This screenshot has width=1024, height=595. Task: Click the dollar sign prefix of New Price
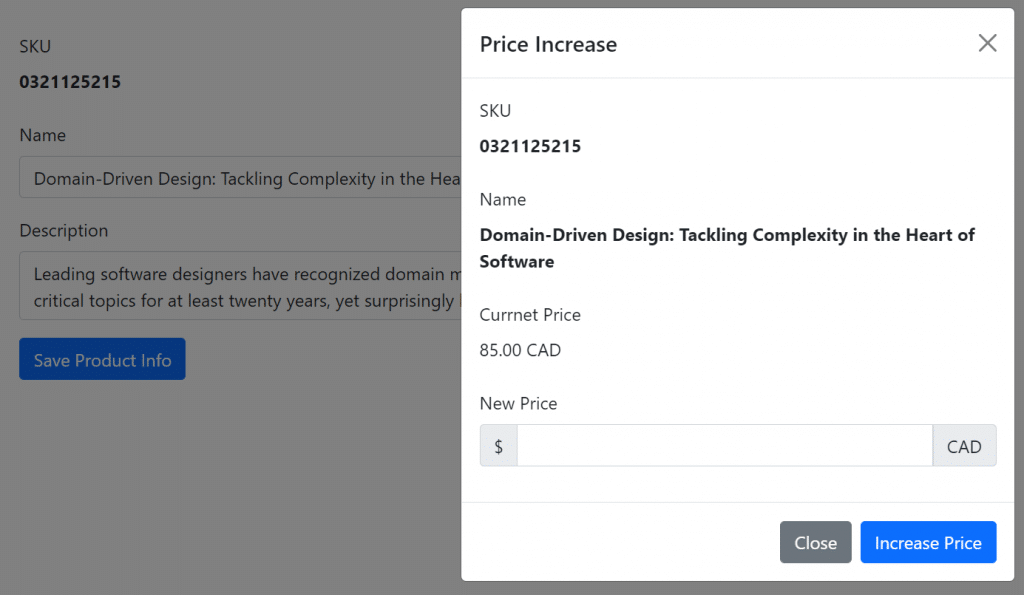click(498, 445)
